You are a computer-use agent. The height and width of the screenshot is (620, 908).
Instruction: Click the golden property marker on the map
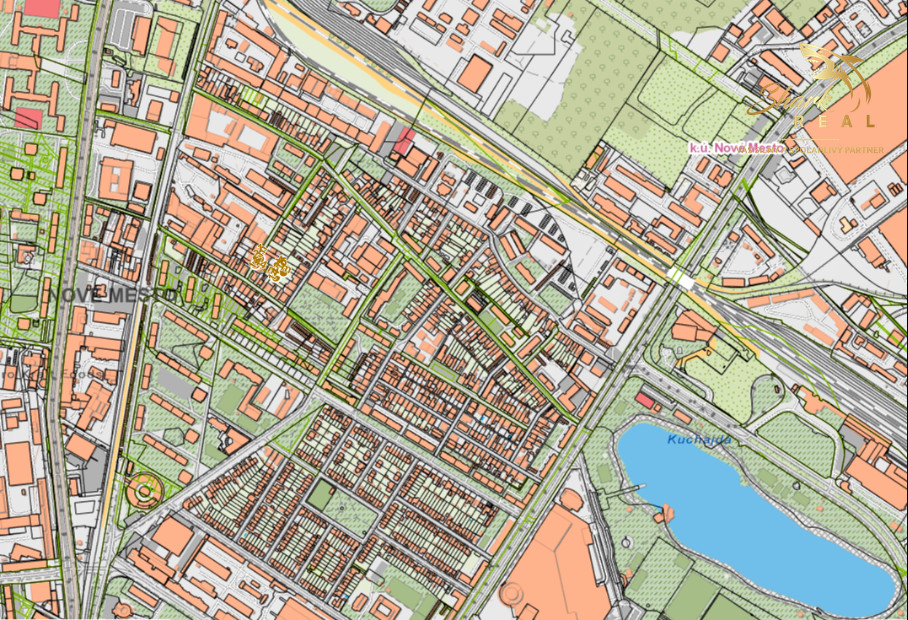pos(269,265)
